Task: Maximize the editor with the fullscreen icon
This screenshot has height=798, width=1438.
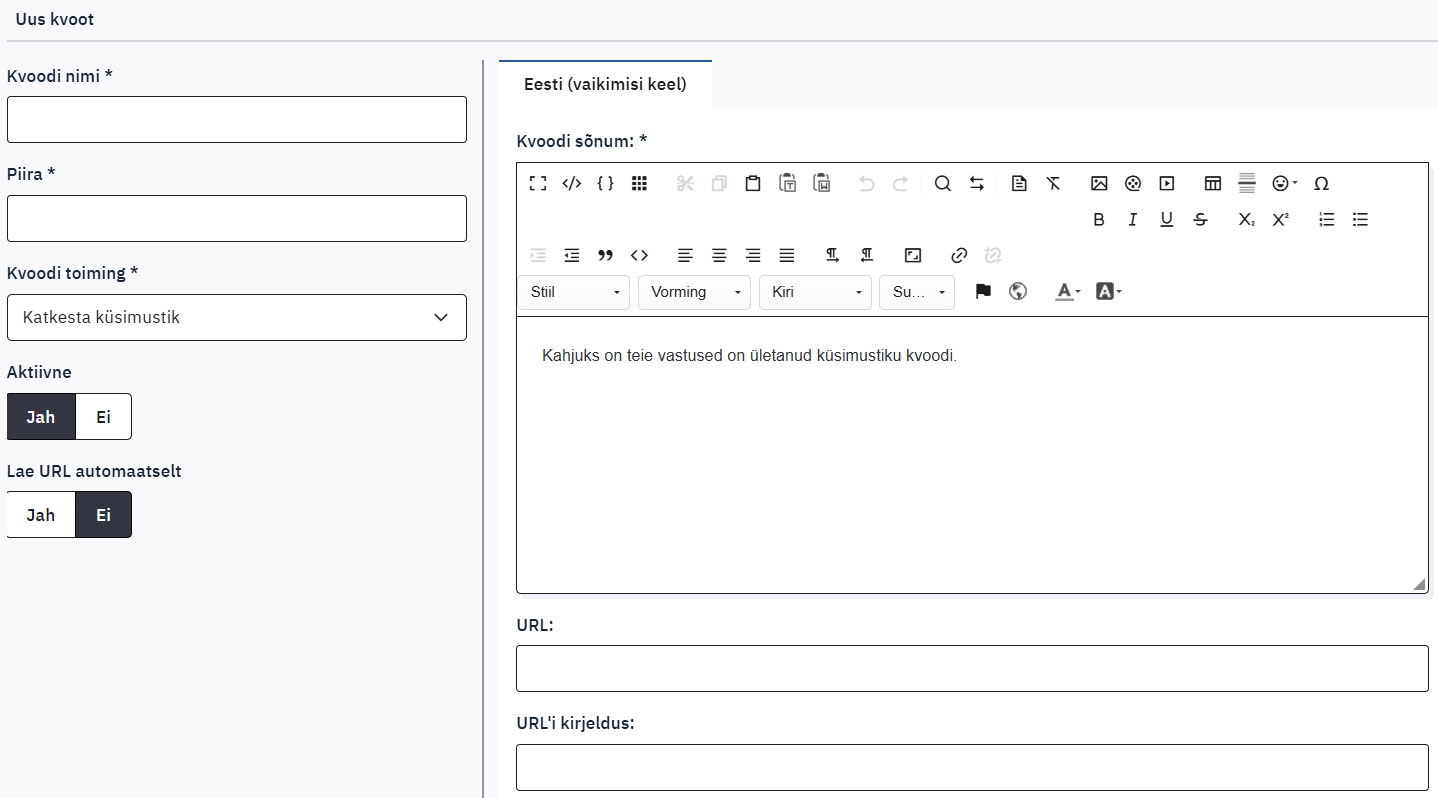Action: 538,183
